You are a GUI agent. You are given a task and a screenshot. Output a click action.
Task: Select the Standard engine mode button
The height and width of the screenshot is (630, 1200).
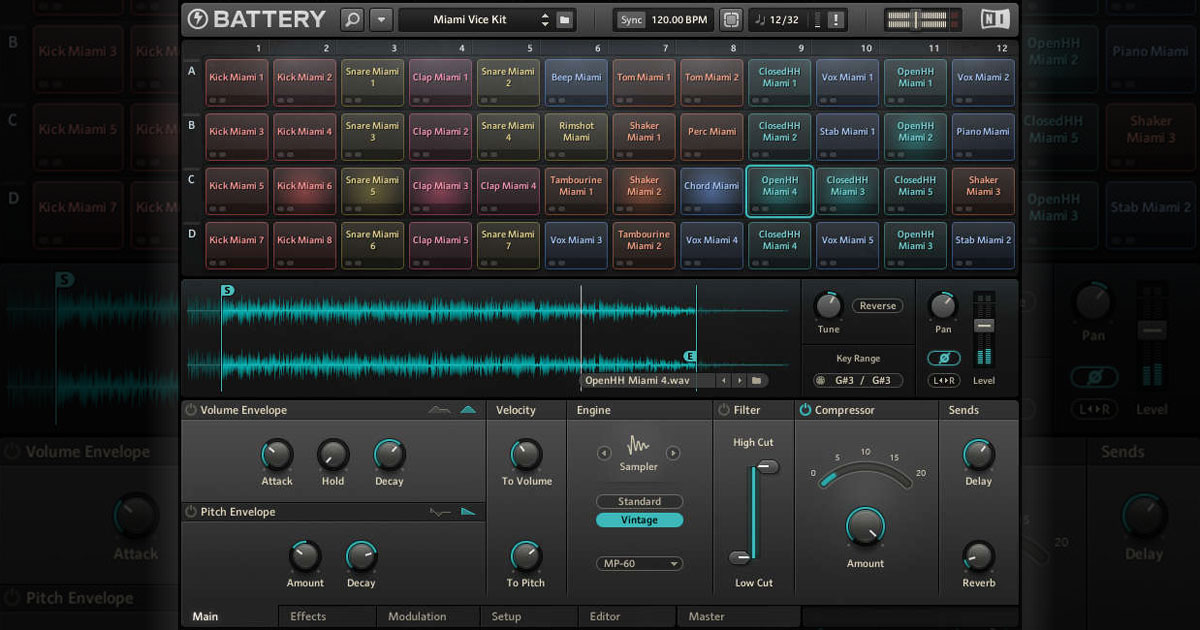click(639, 501)
